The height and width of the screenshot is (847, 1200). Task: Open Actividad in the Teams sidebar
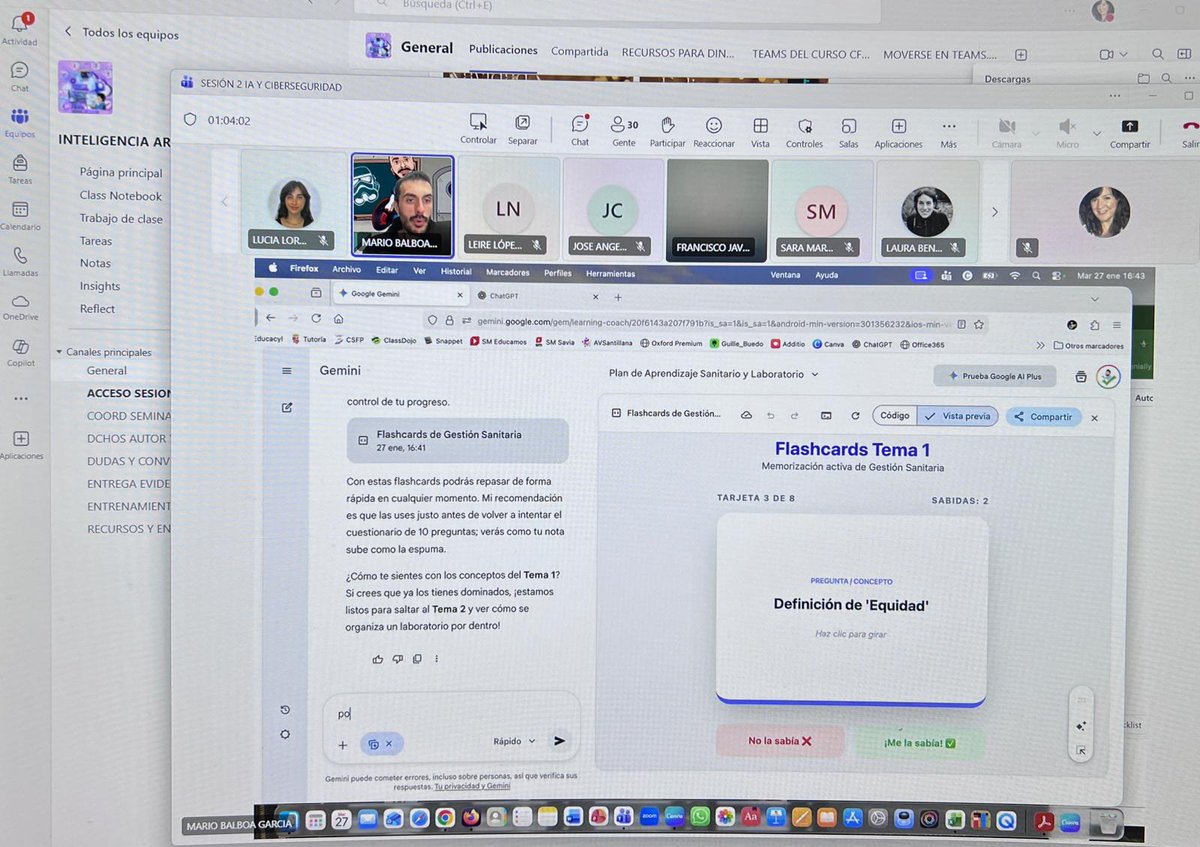tap(19, 30)
